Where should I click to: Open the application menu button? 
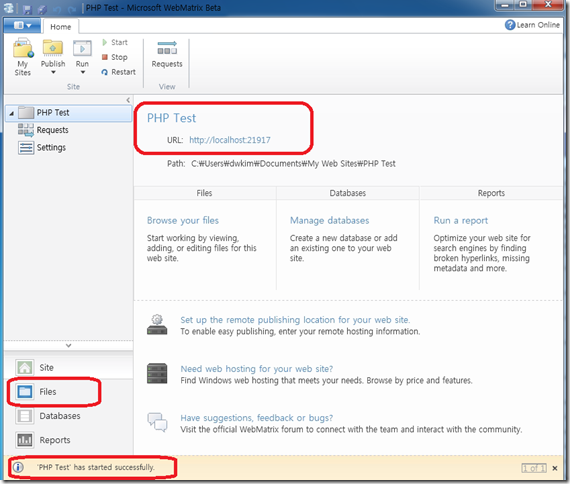point(22,25)
